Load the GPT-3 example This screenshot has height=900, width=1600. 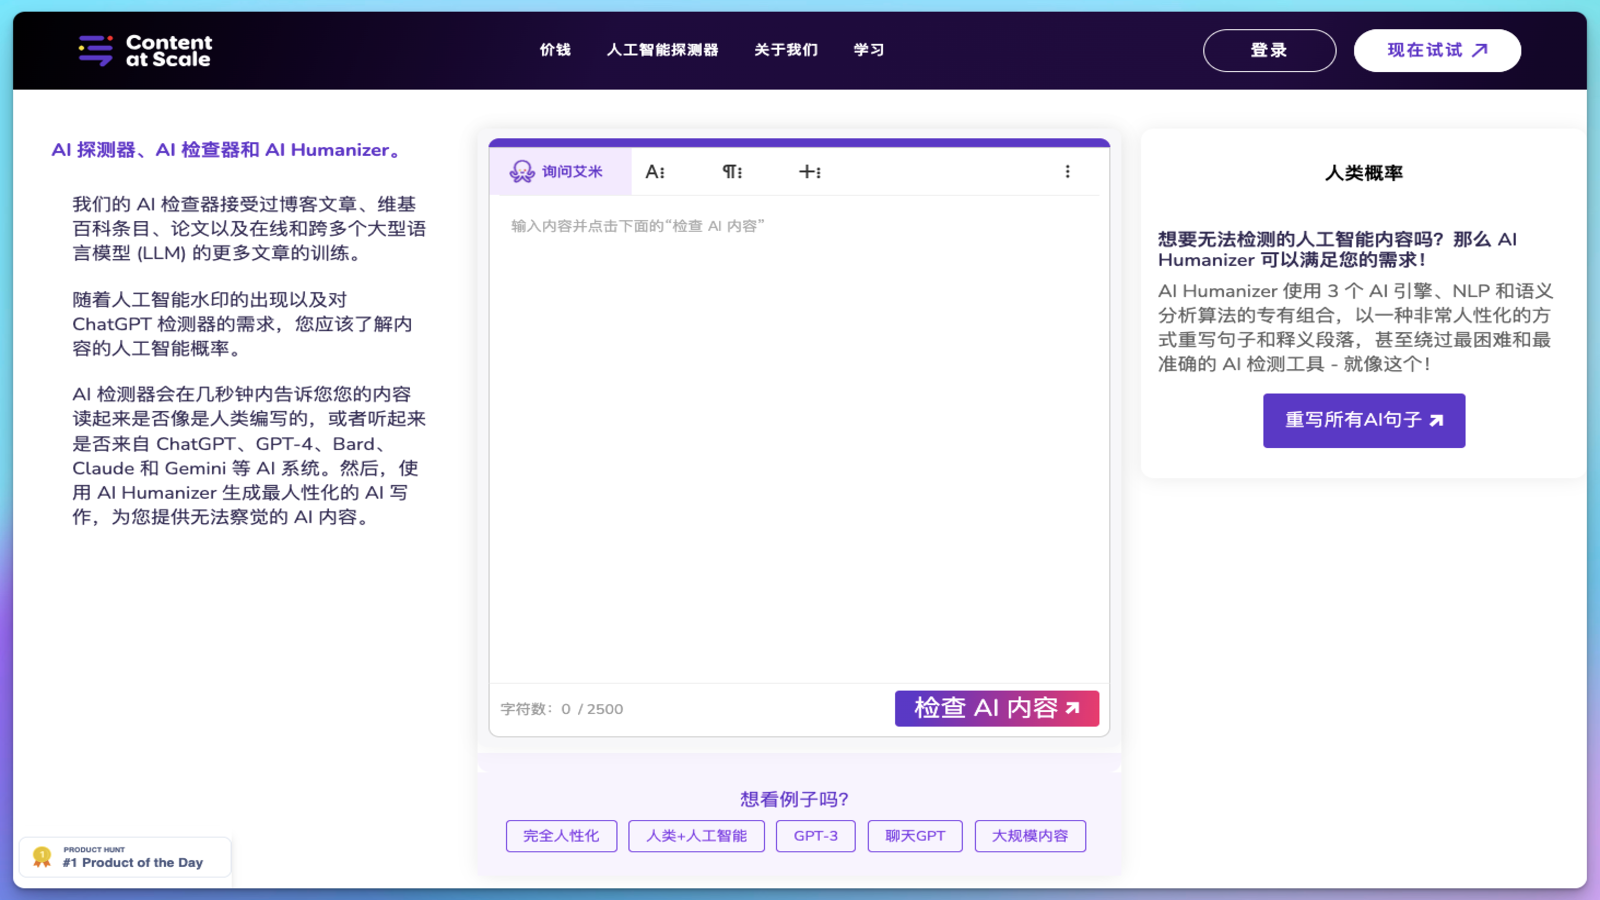[x=815, y=836]
